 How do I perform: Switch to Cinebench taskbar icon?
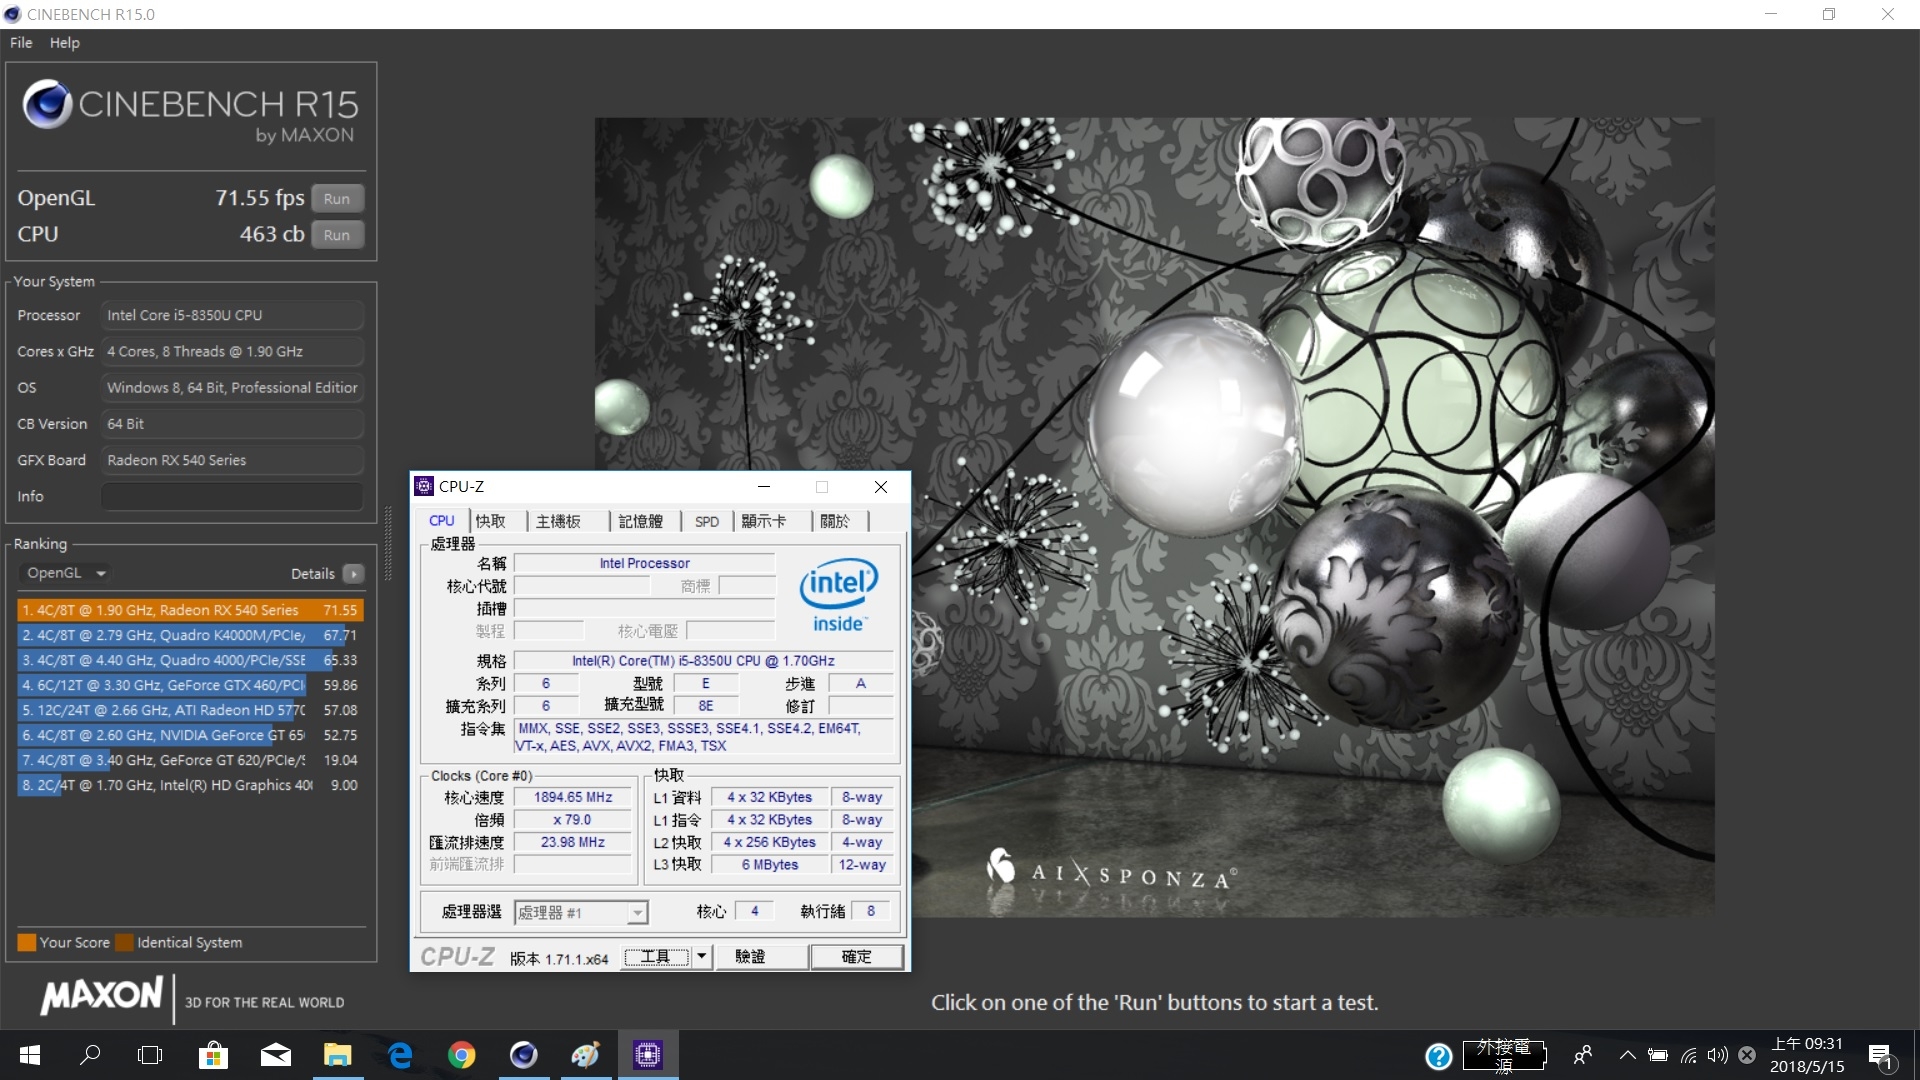click(524, 1055)
